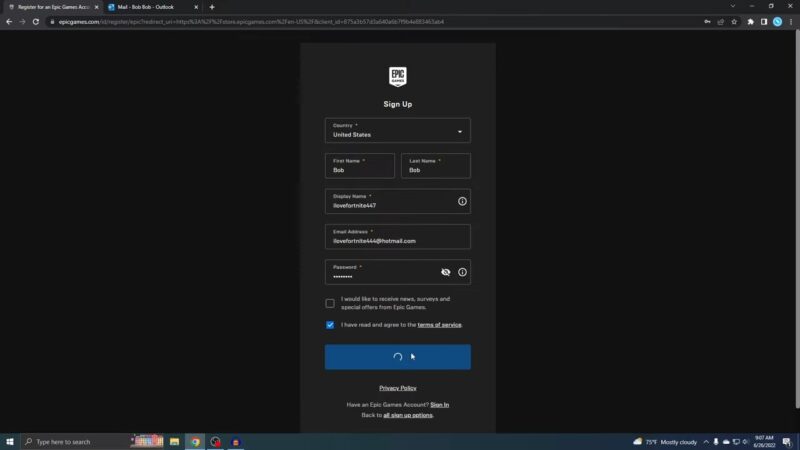Open the Windows Start menu
Screen dimensions: 800x450
[10, 442]
